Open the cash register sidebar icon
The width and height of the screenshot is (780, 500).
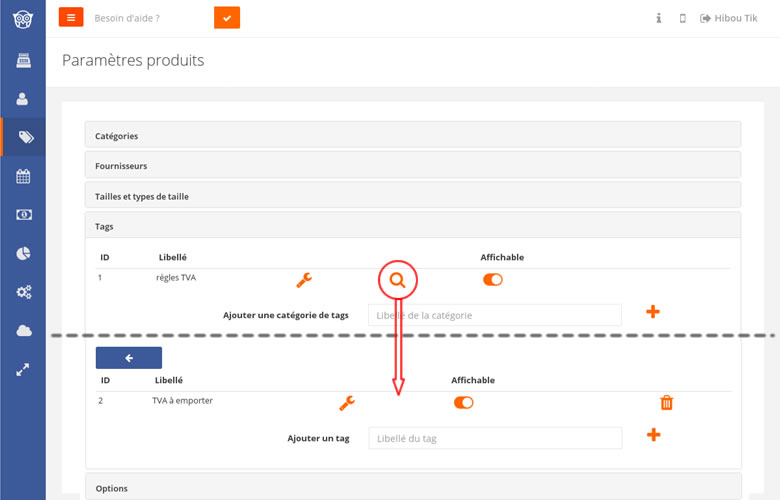pyautogui.click(x=23, y=60)
